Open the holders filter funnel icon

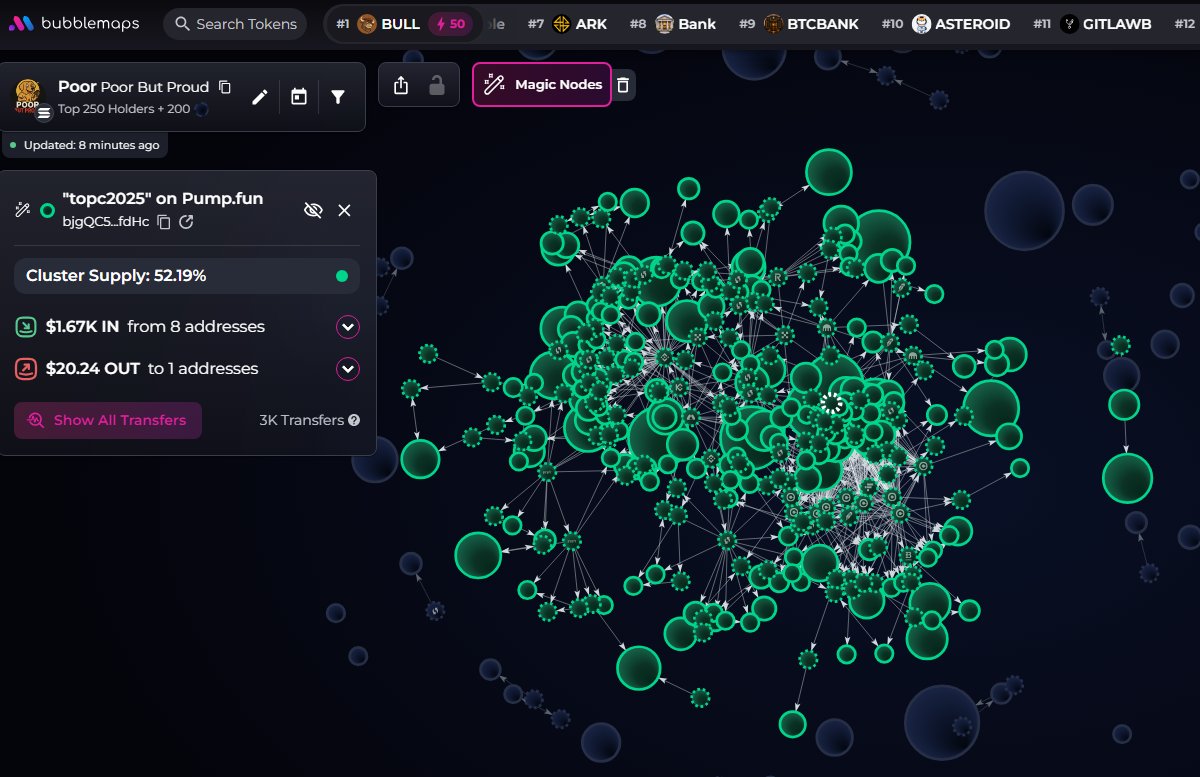[x=338, y=97]
